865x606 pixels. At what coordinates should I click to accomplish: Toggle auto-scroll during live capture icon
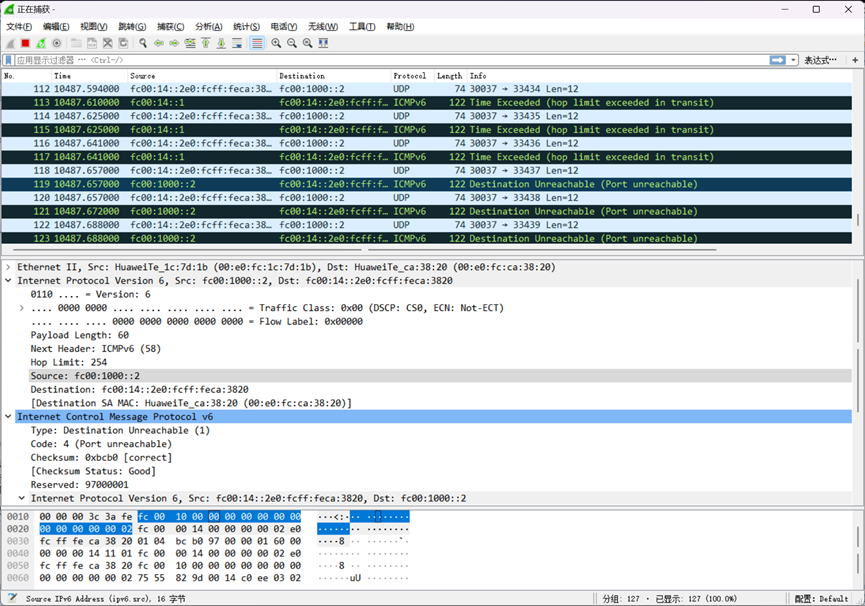point(237,43)
